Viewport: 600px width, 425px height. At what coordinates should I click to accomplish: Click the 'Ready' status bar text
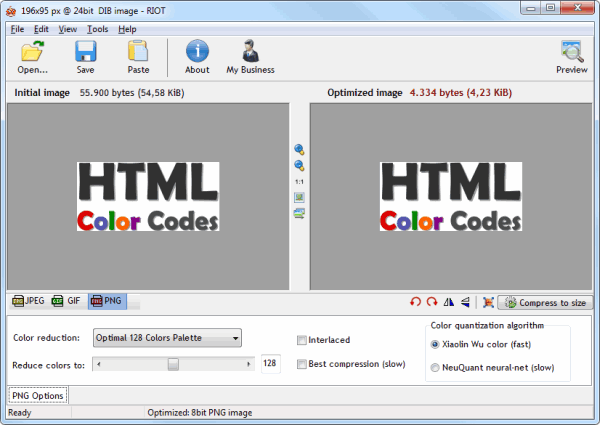pos(20,413)
